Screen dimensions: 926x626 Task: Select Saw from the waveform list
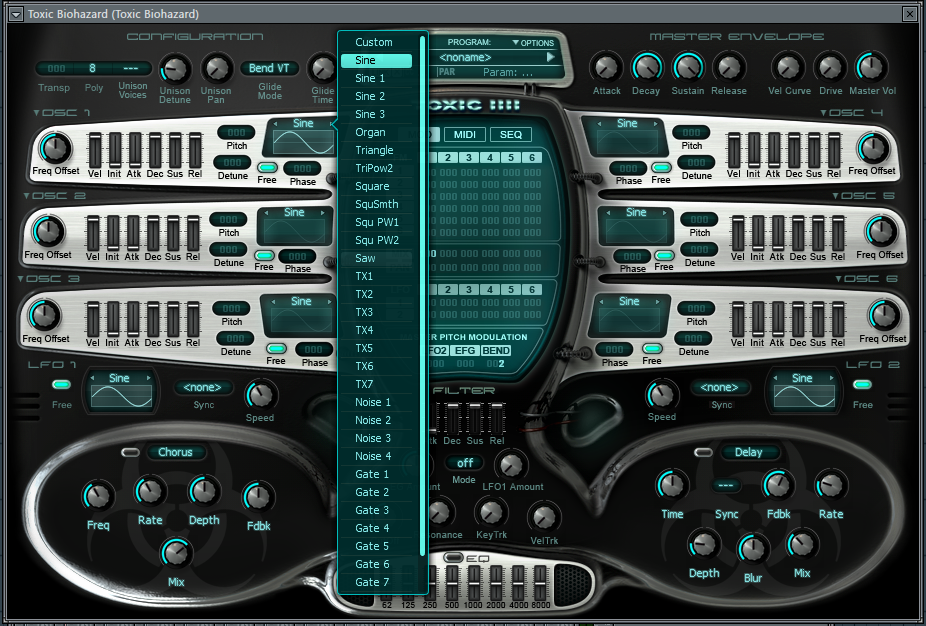click(376, 258)
